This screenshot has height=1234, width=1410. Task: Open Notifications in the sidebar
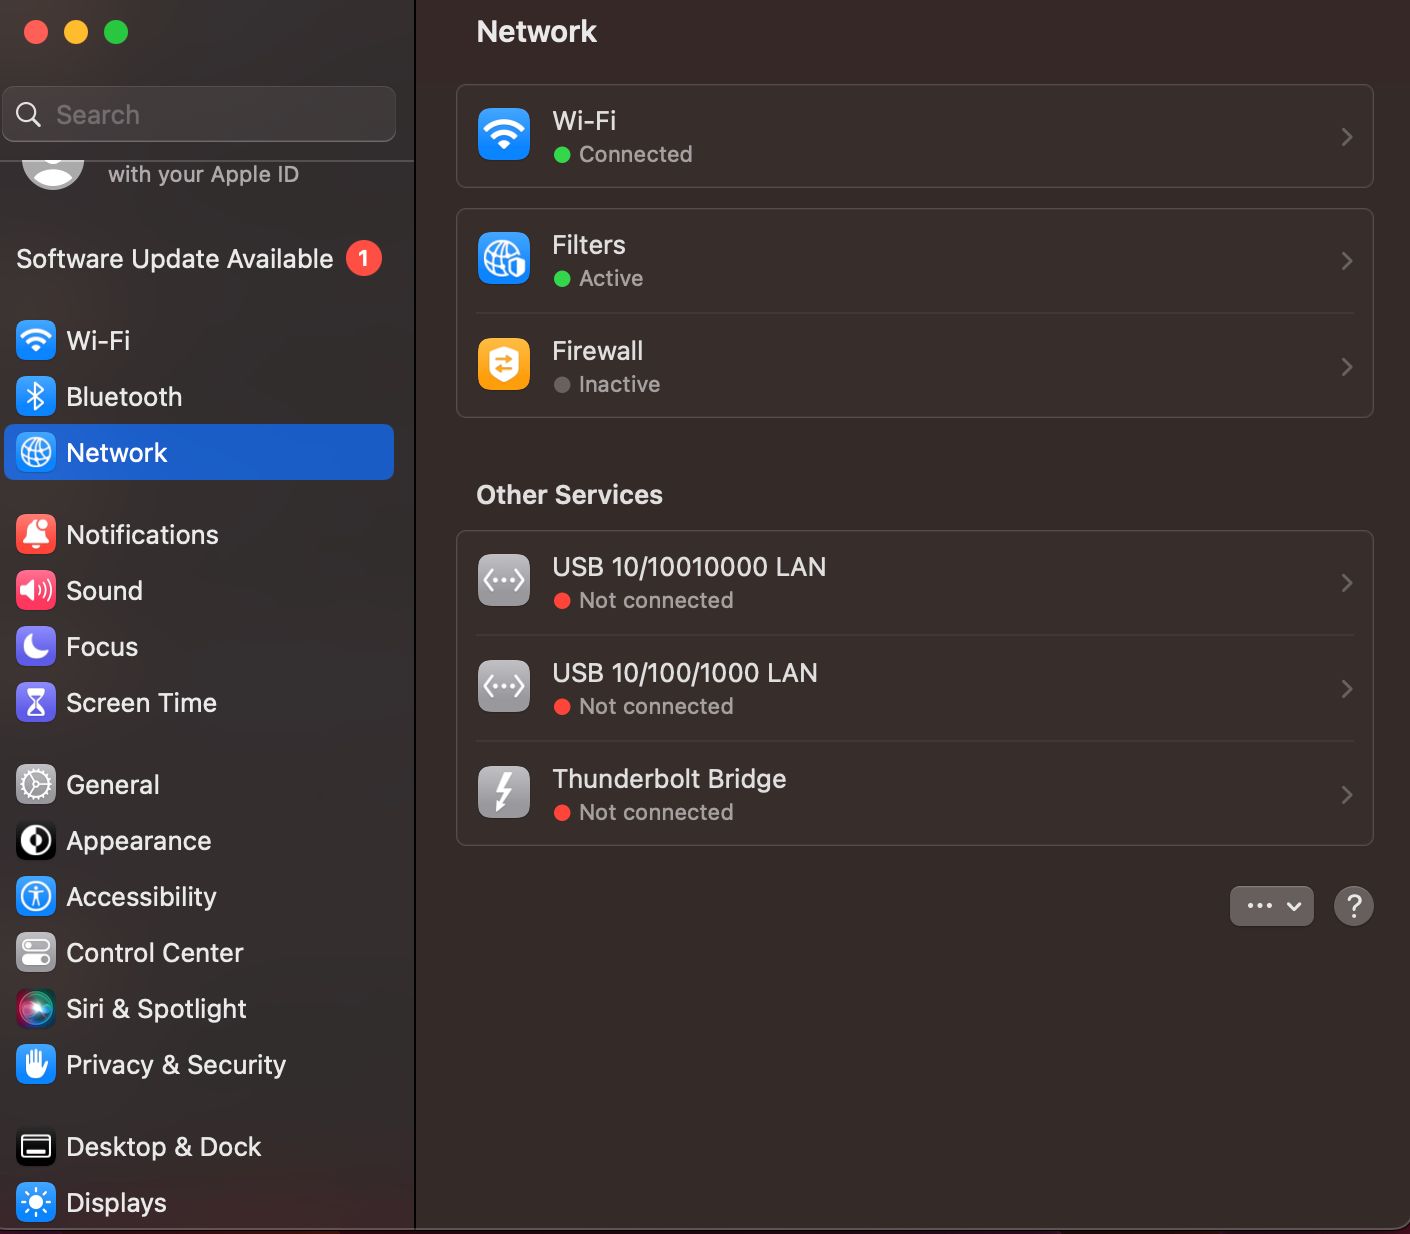tap(142, 535)
